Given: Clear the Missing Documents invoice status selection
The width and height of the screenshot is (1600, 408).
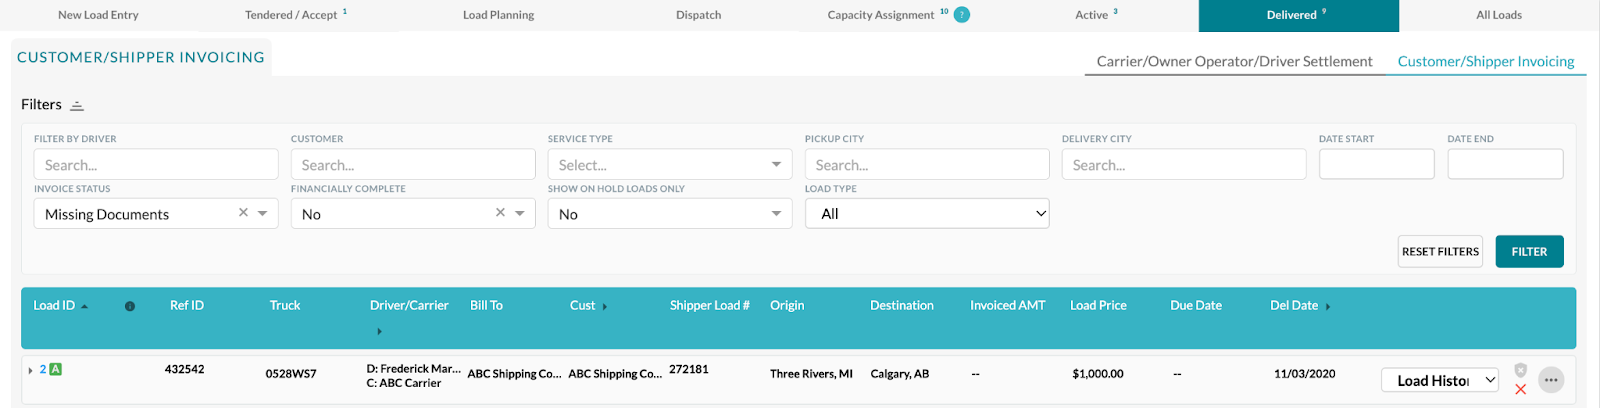Looking at the screenshot, I should click(x=243, y=213).
